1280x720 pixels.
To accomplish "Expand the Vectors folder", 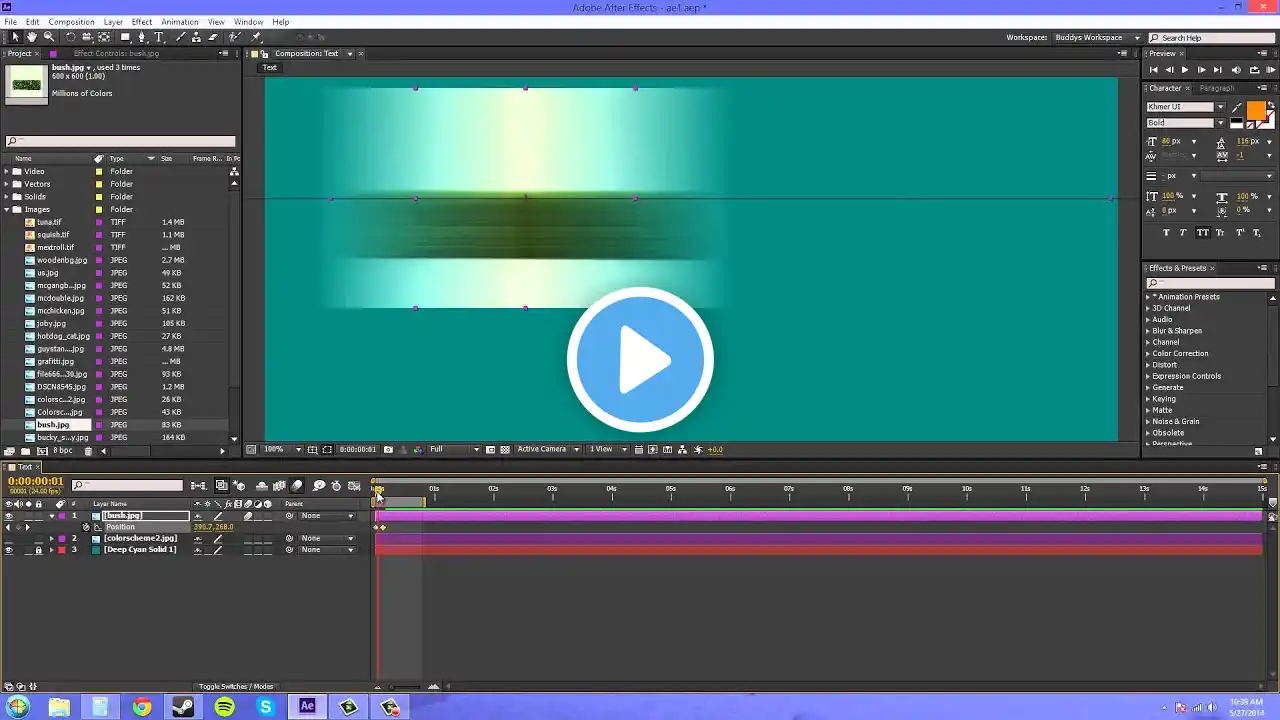I will click(6, 184).
